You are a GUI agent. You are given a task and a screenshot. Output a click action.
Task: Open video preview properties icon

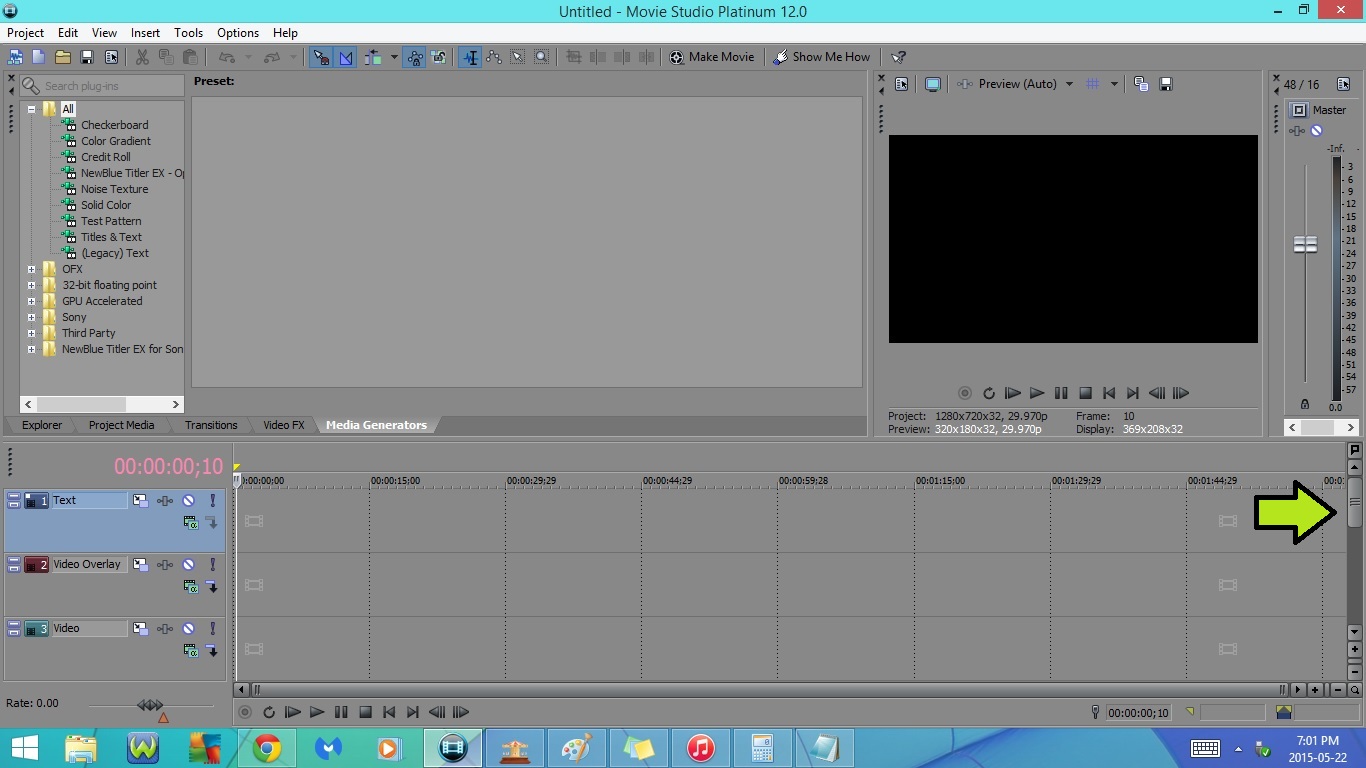click(901, 84)
